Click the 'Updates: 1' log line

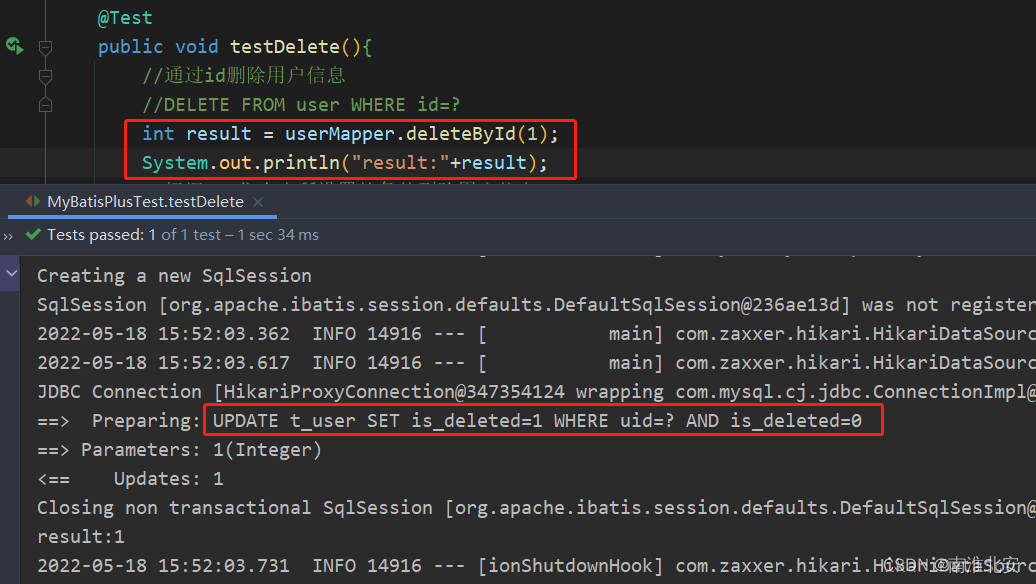click(x=130, y=479)
